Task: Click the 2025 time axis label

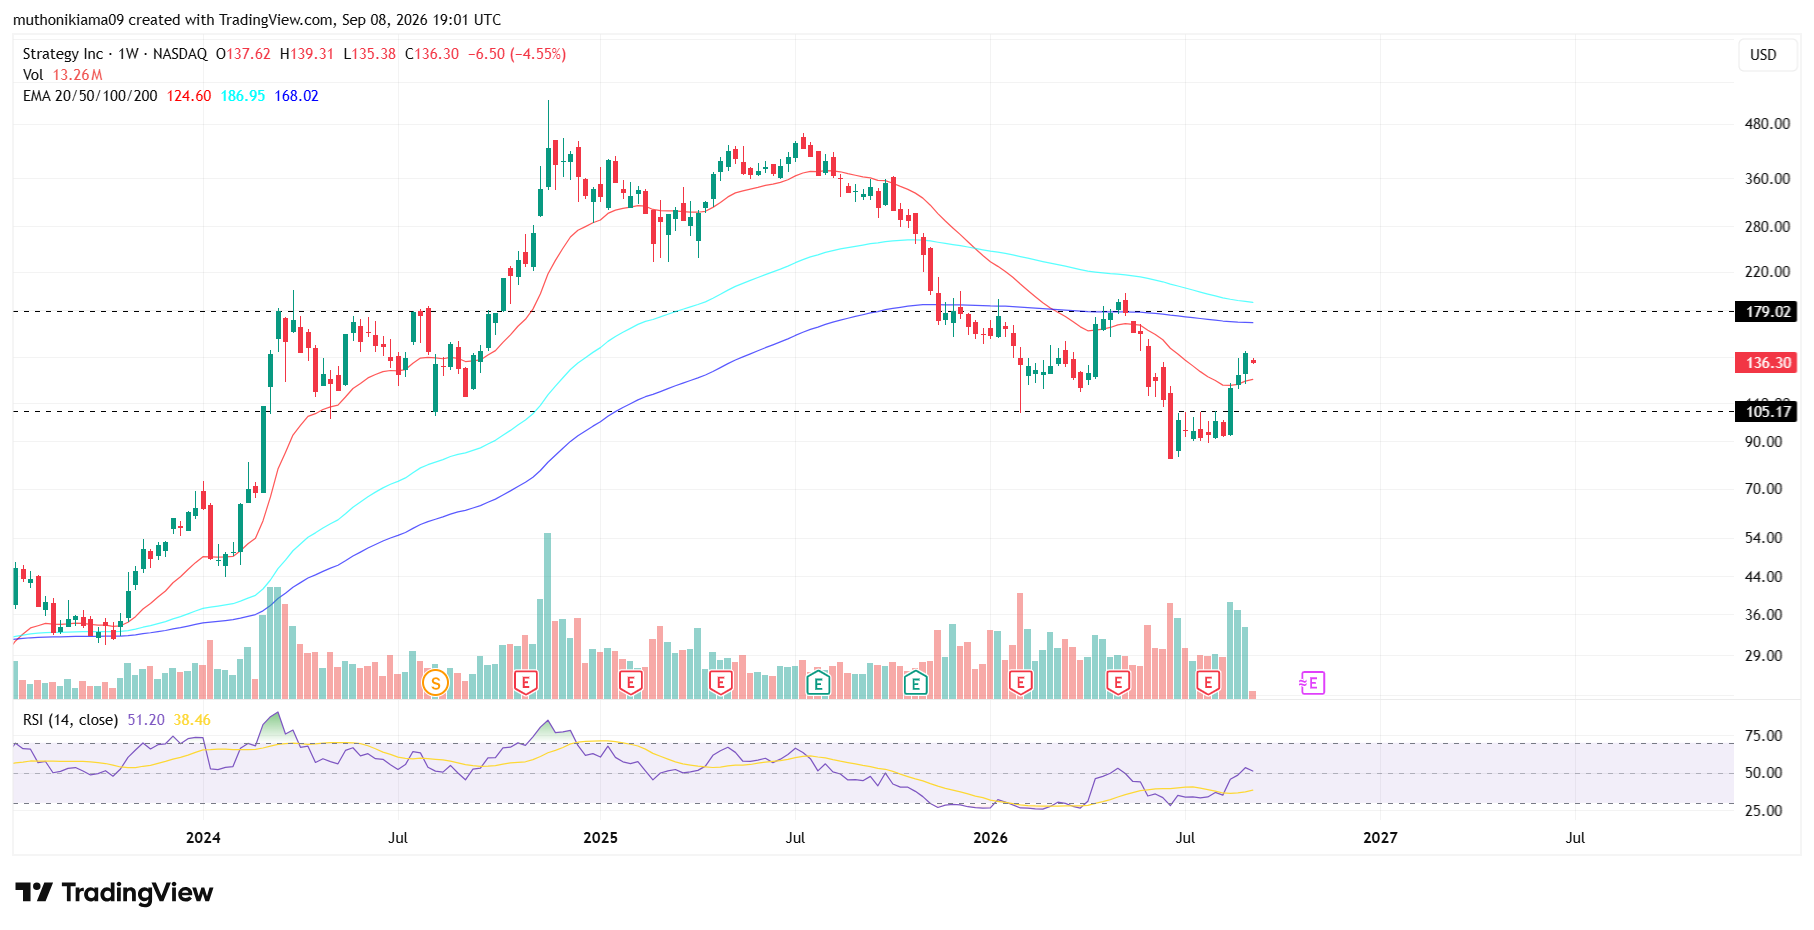Action: [x=600, y=838]
